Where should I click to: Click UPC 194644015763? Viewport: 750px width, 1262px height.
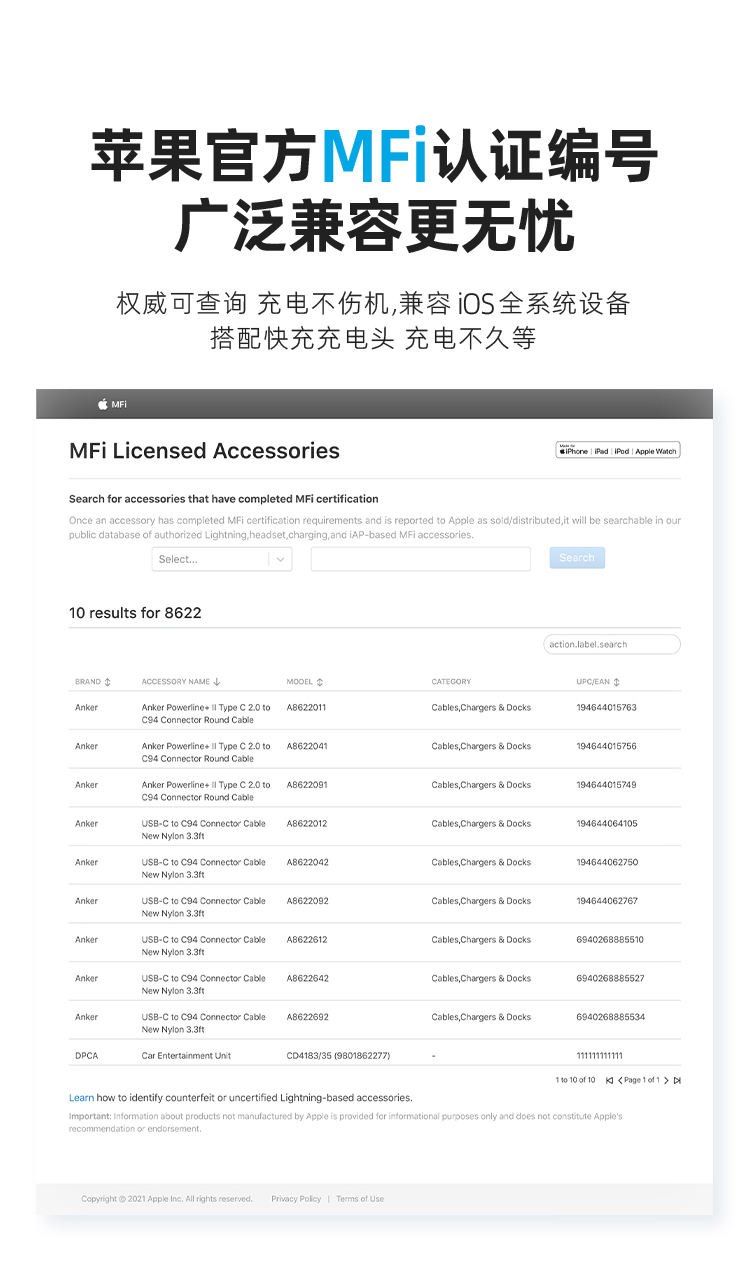[x=606, y=708]
